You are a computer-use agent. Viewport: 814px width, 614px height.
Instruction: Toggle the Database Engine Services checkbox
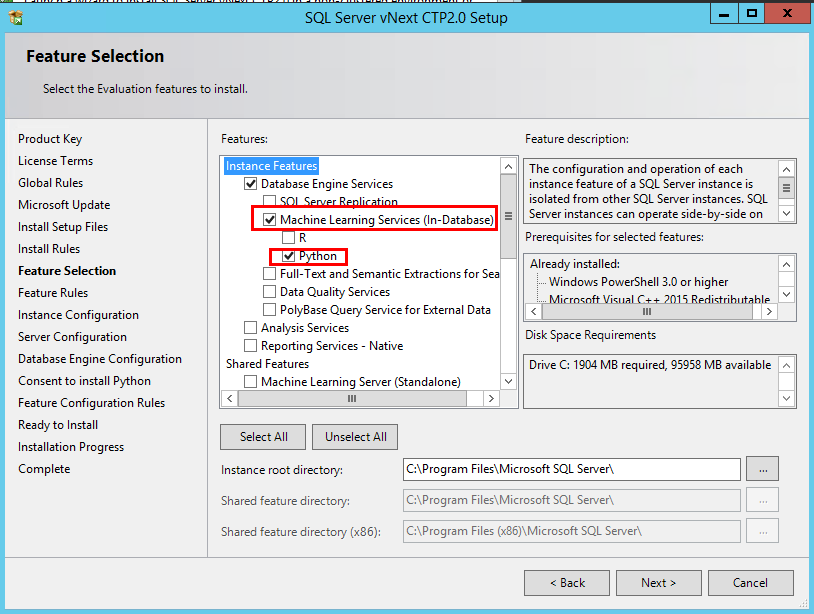(250, 184)
